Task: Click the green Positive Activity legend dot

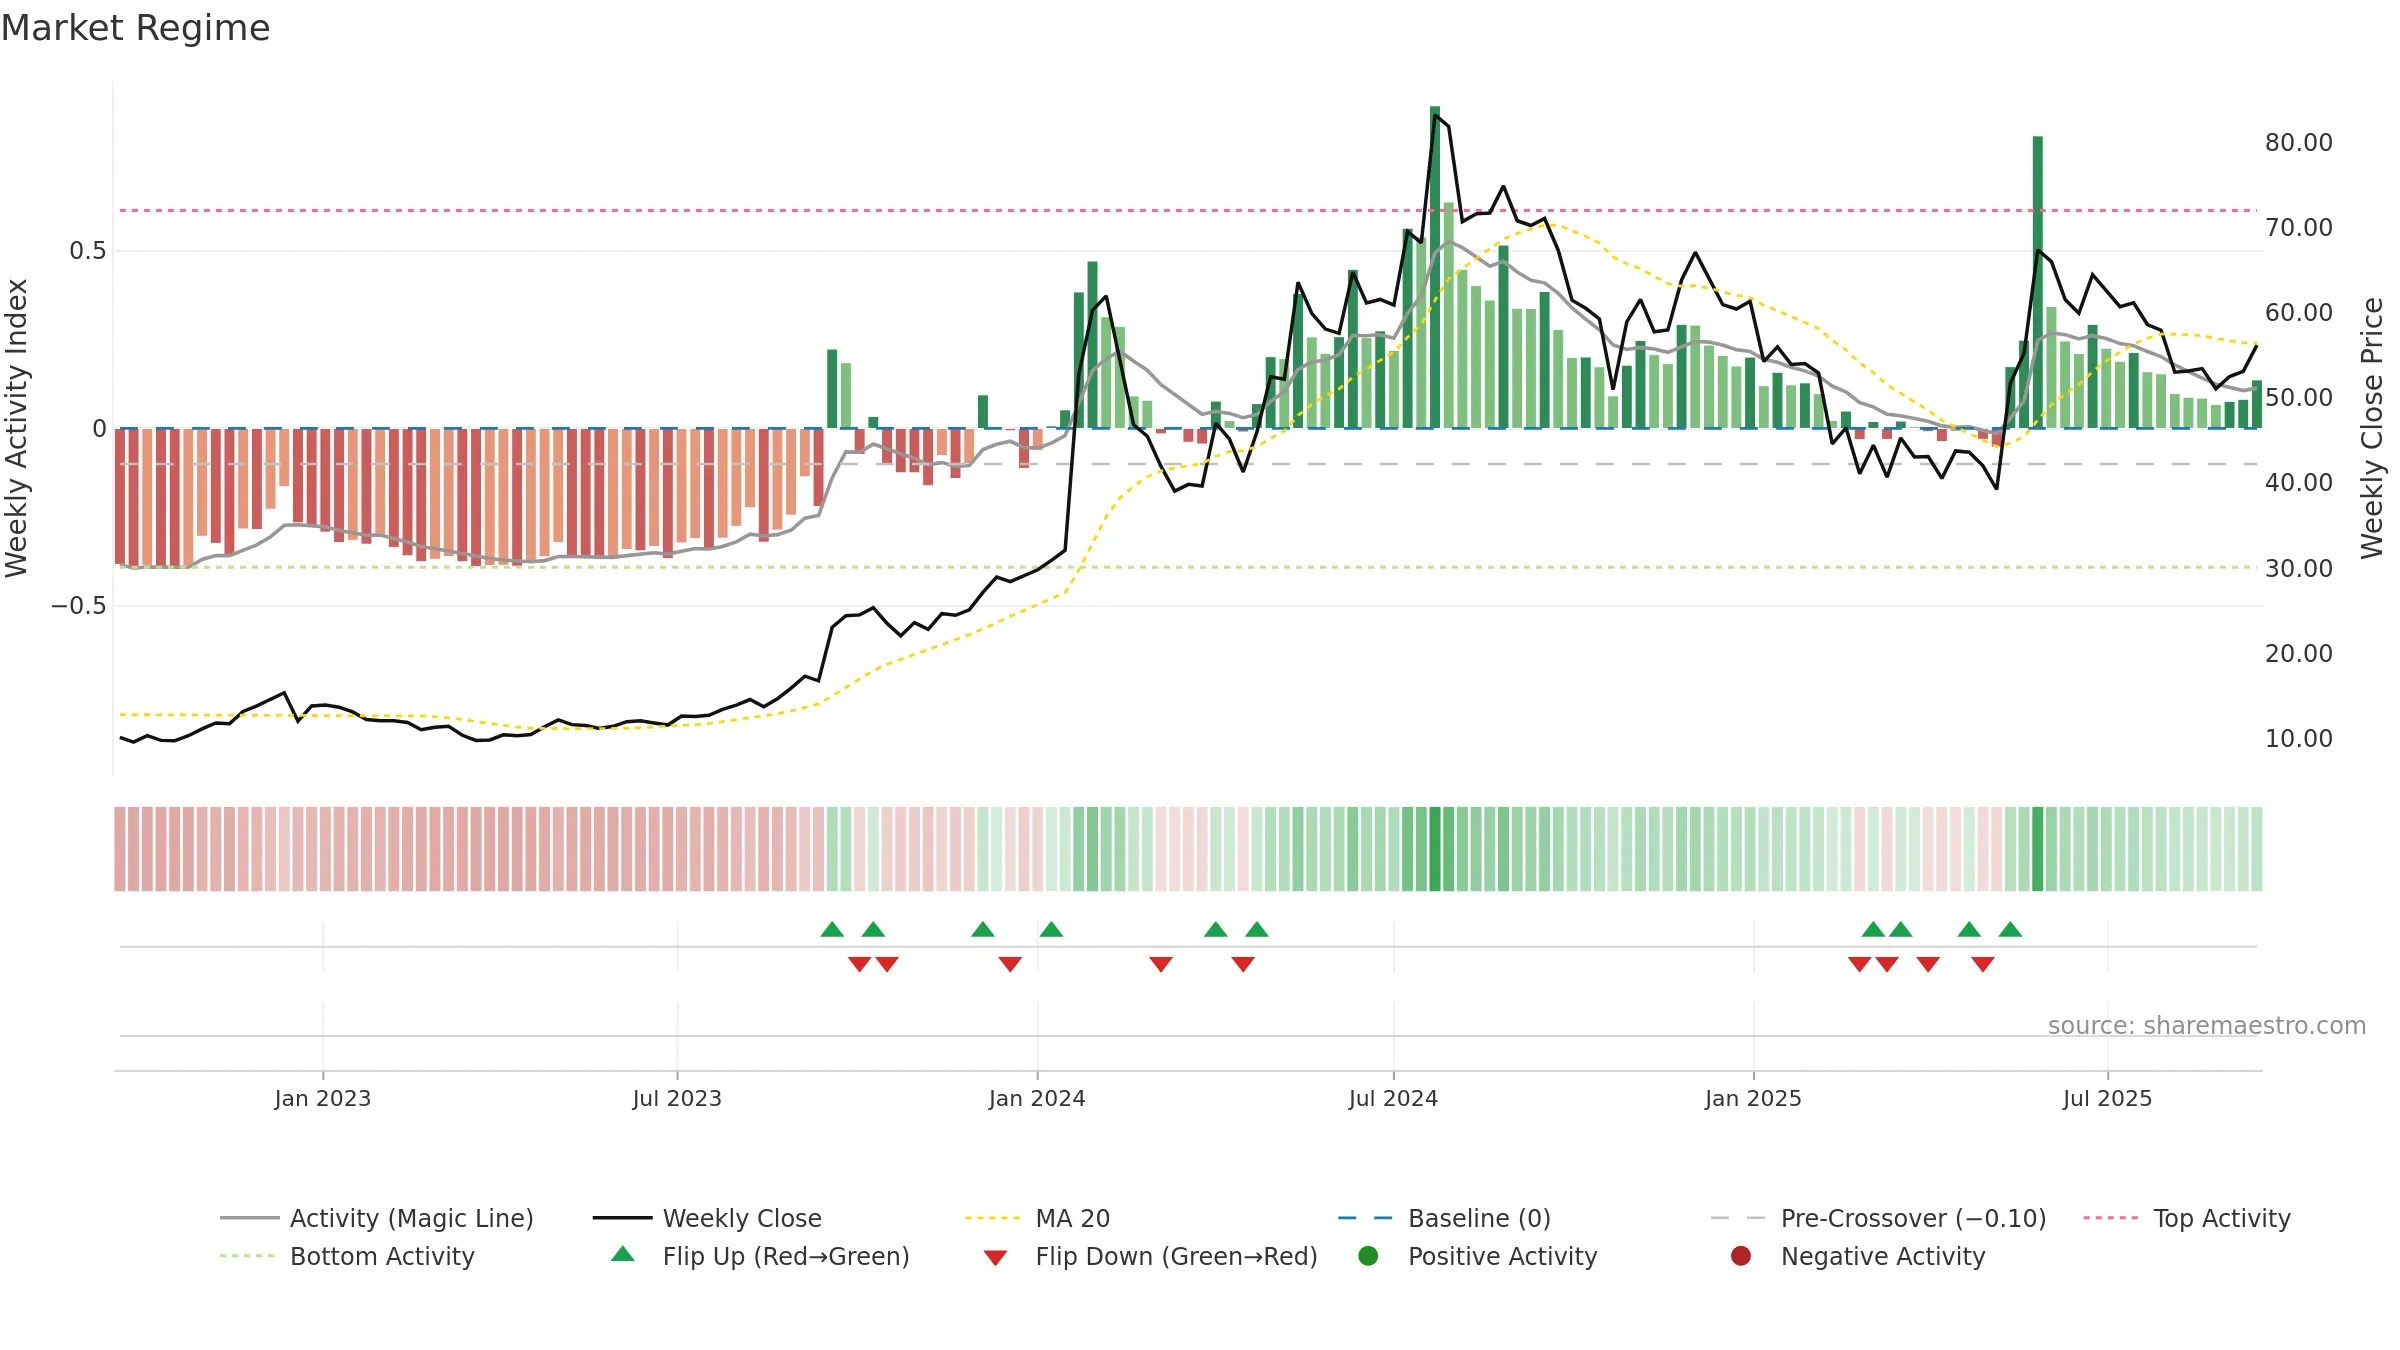Action: pos(1368,1256)
